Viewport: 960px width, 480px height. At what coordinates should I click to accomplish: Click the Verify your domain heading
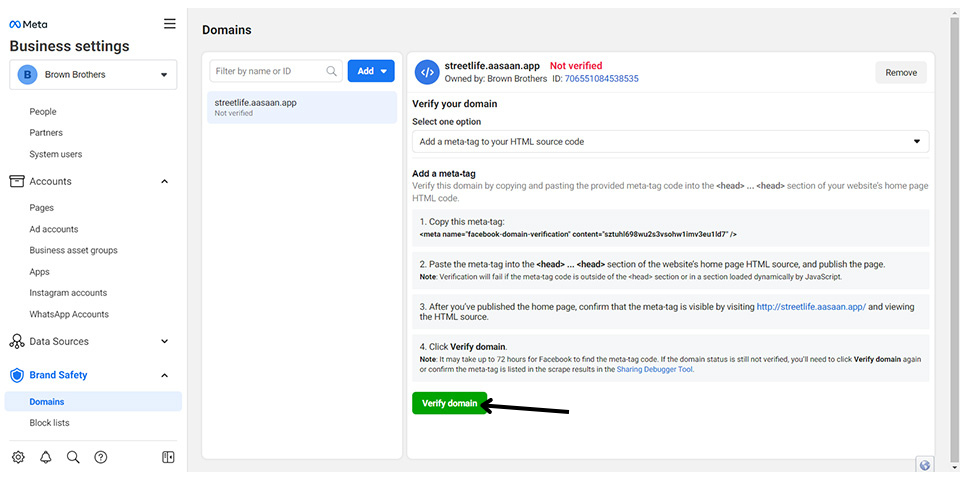[454, 104]
